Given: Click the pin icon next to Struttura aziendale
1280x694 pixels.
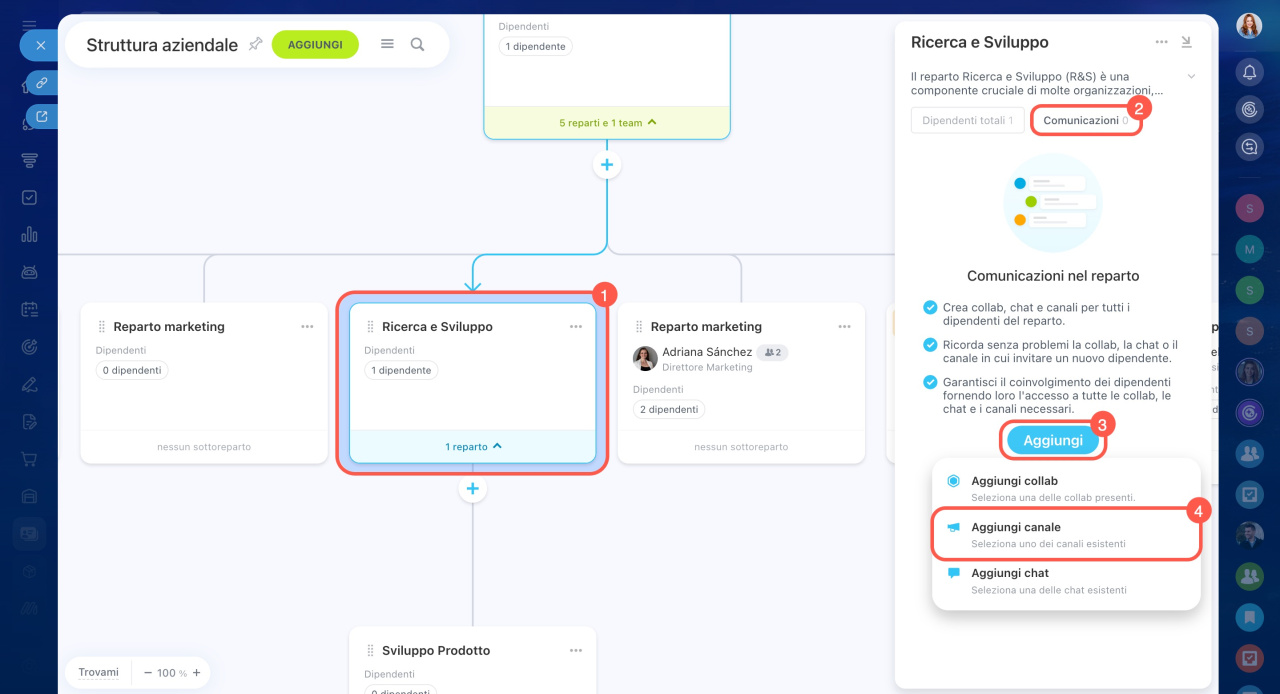Looking at the screenshot, I should pos(255,44).
